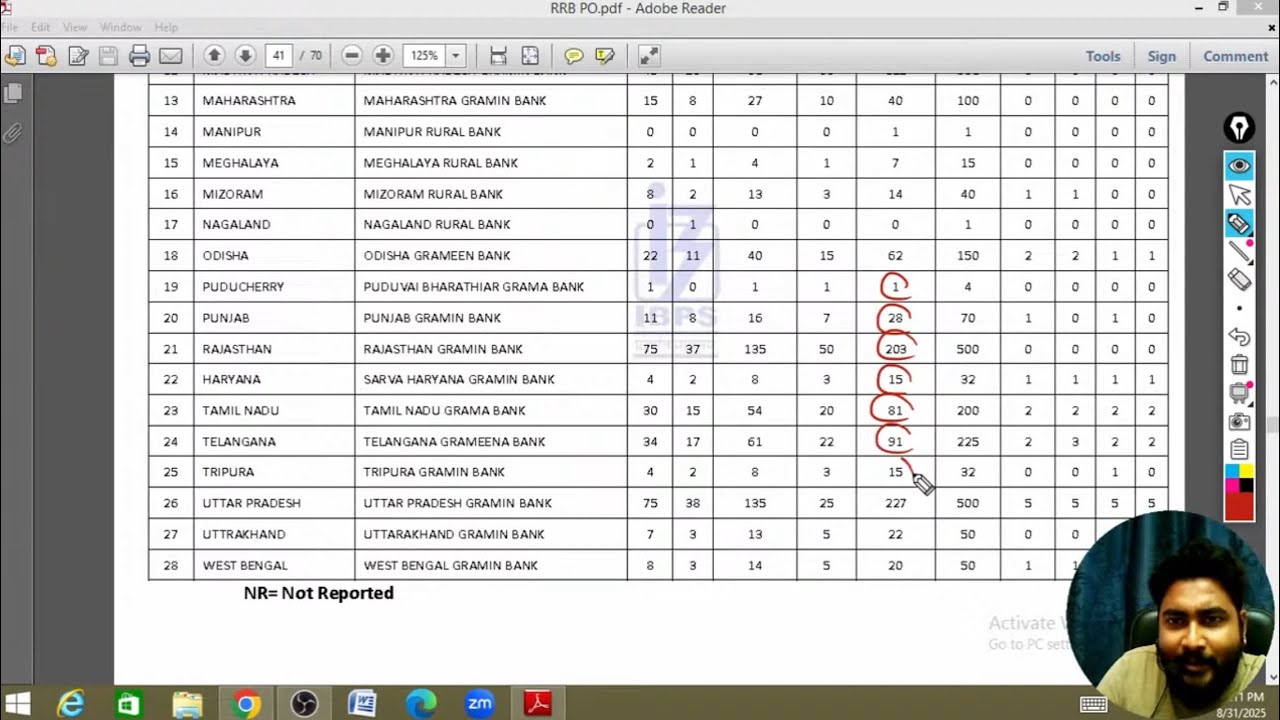The width and height of the screenshot is (1280, 720).
Task: Select the cyan color swatch
Action: (1232, 471)
